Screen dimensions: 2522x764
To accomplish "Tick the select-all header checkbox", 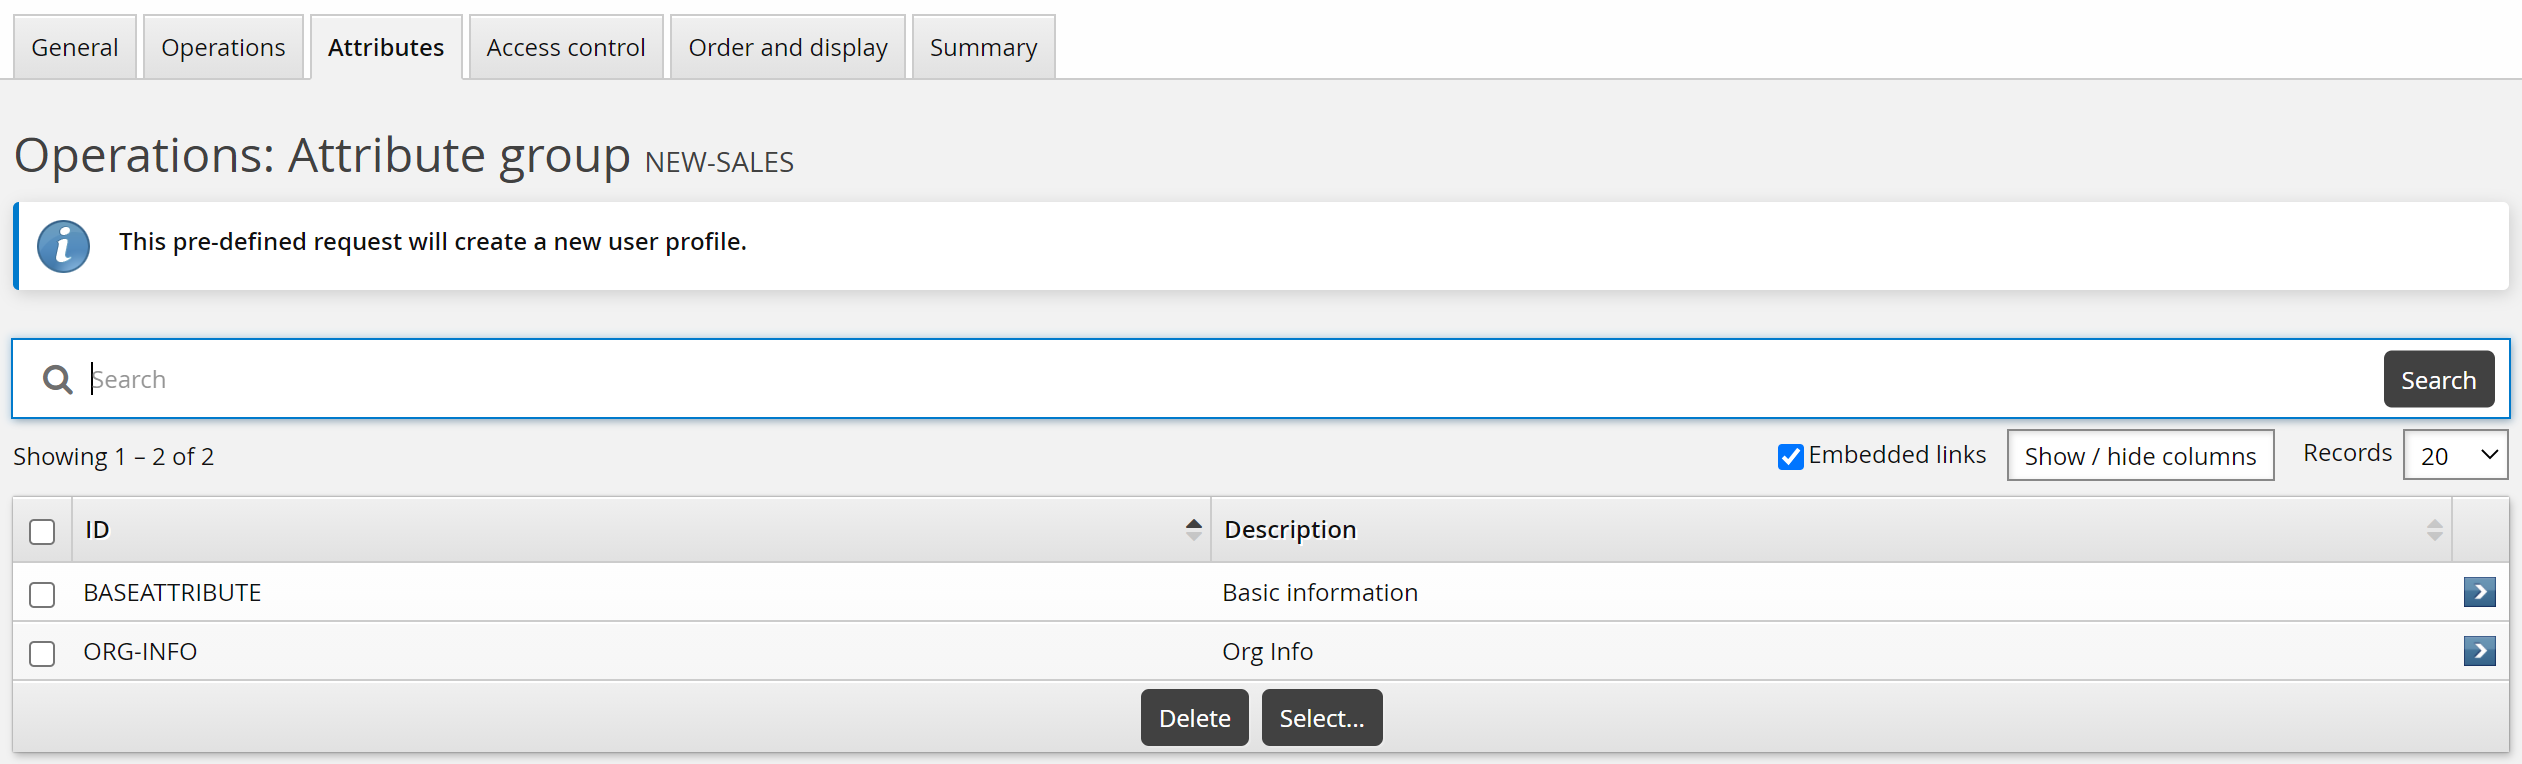I will (x=42, y=531).
